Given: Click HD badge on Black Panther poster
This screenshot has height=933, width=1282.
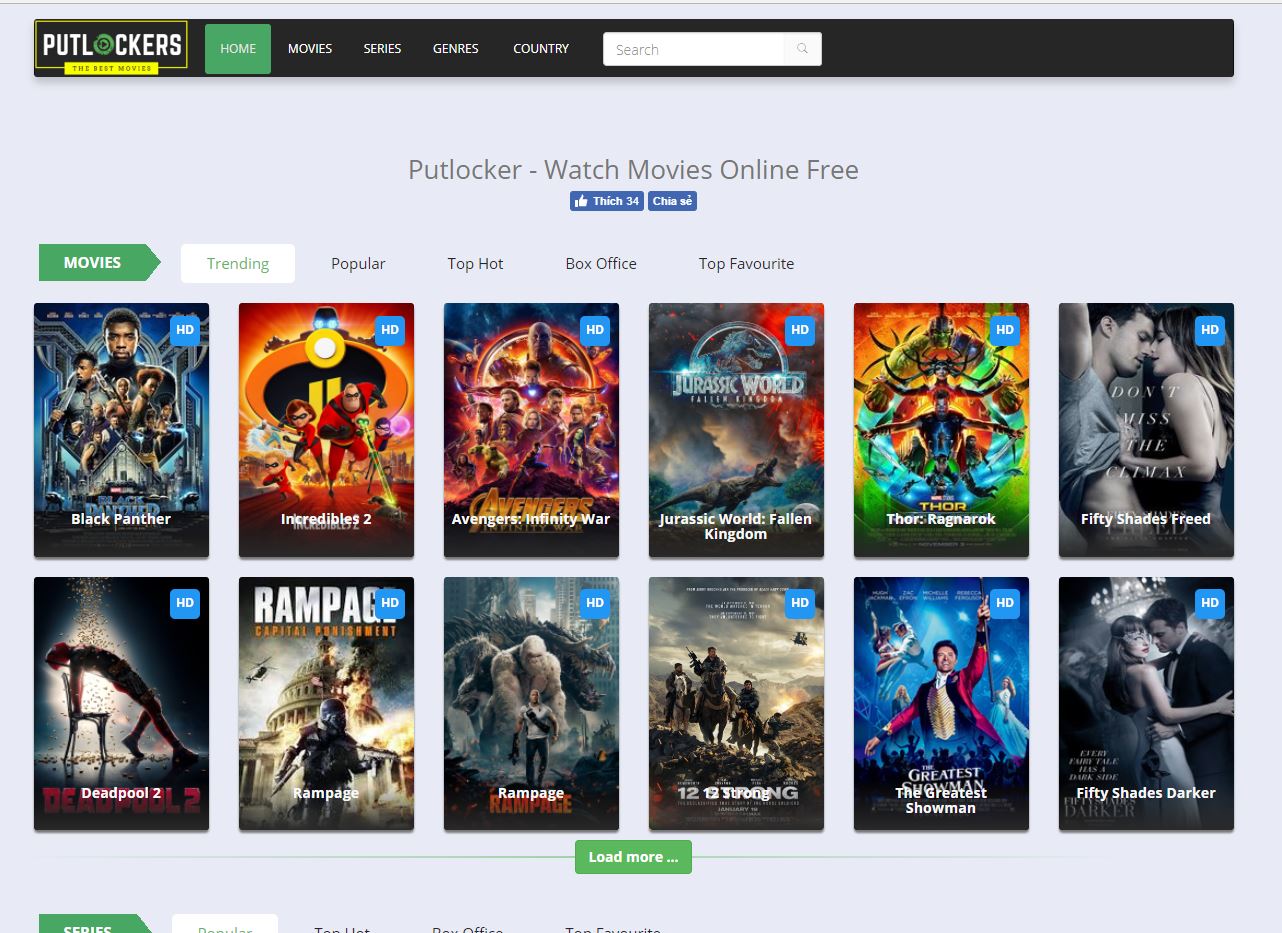Looking at the screenshot, I should coord(185,330).
